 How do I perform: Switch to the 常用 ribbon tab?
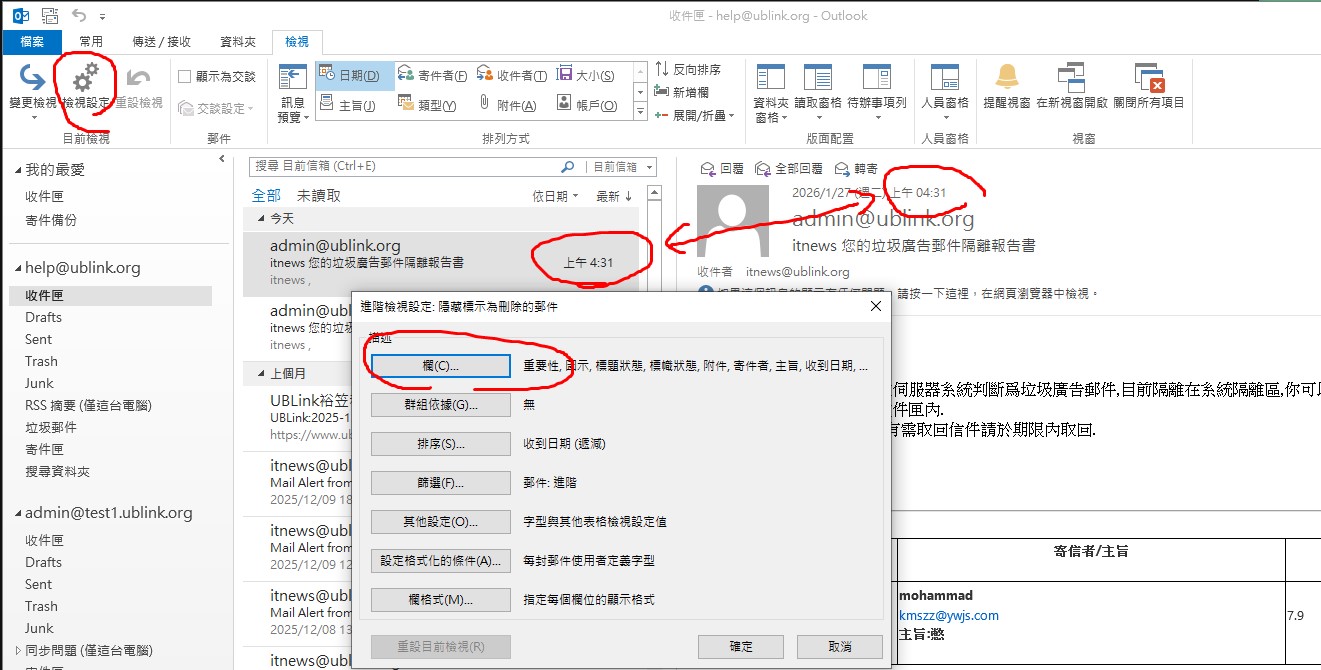[x=91, y=42]
